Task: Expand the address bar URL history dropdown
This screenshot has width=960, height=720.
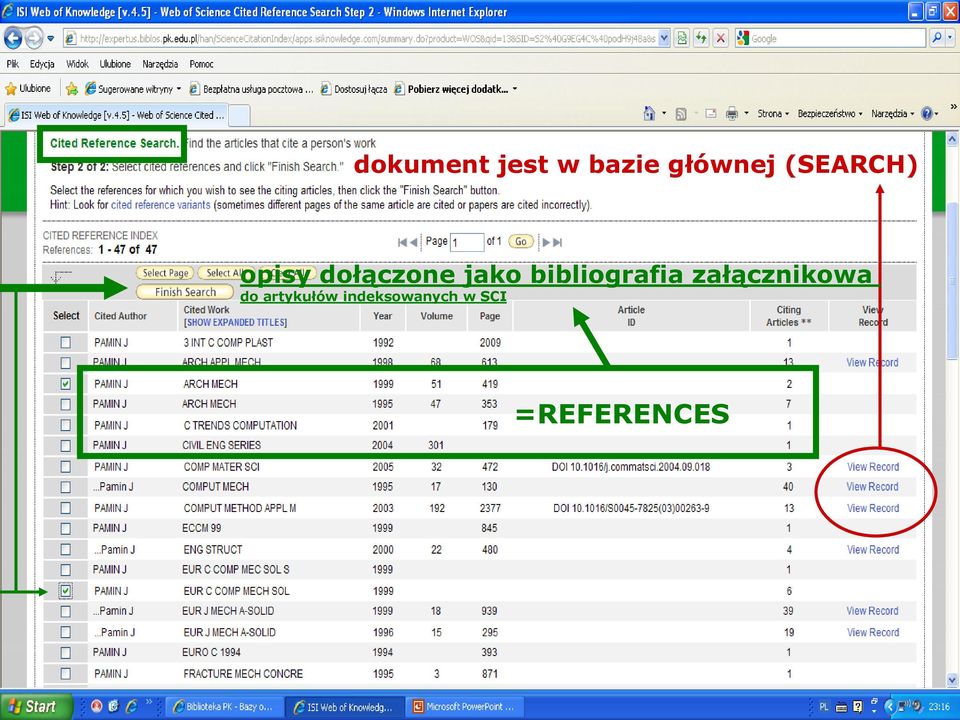Action: point(664,38)
